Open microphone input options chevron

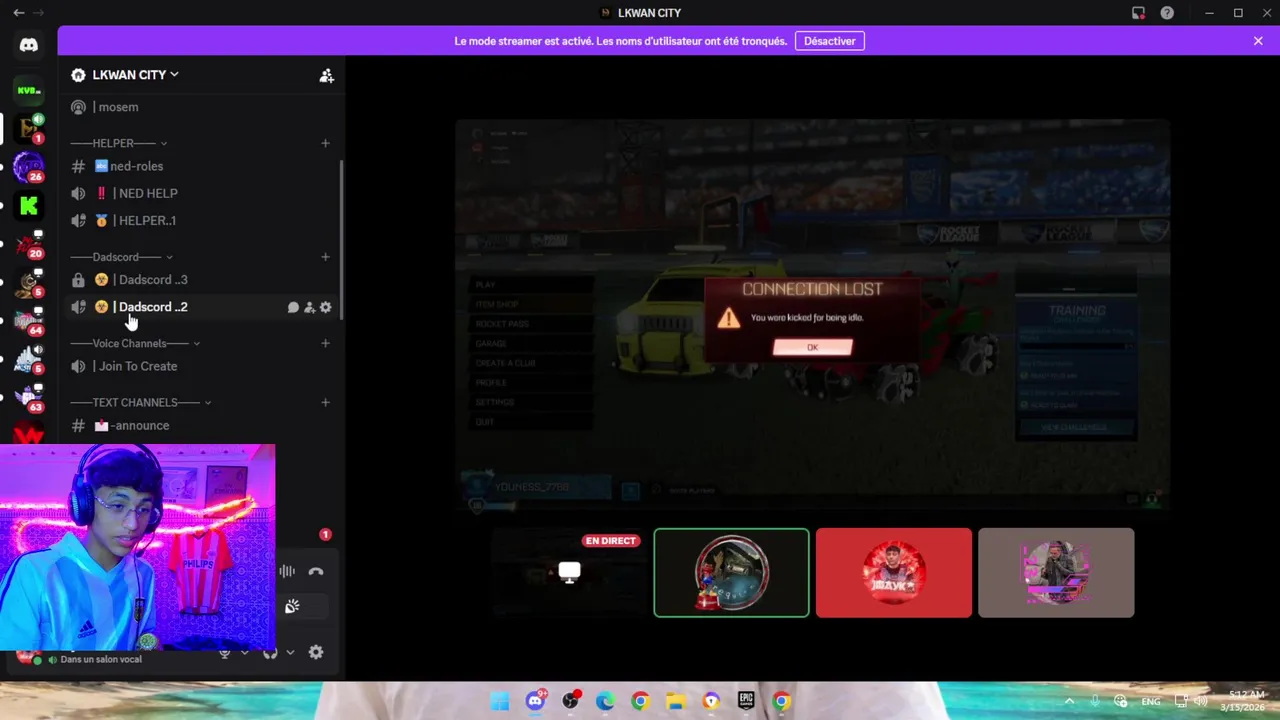click(245, 652)
